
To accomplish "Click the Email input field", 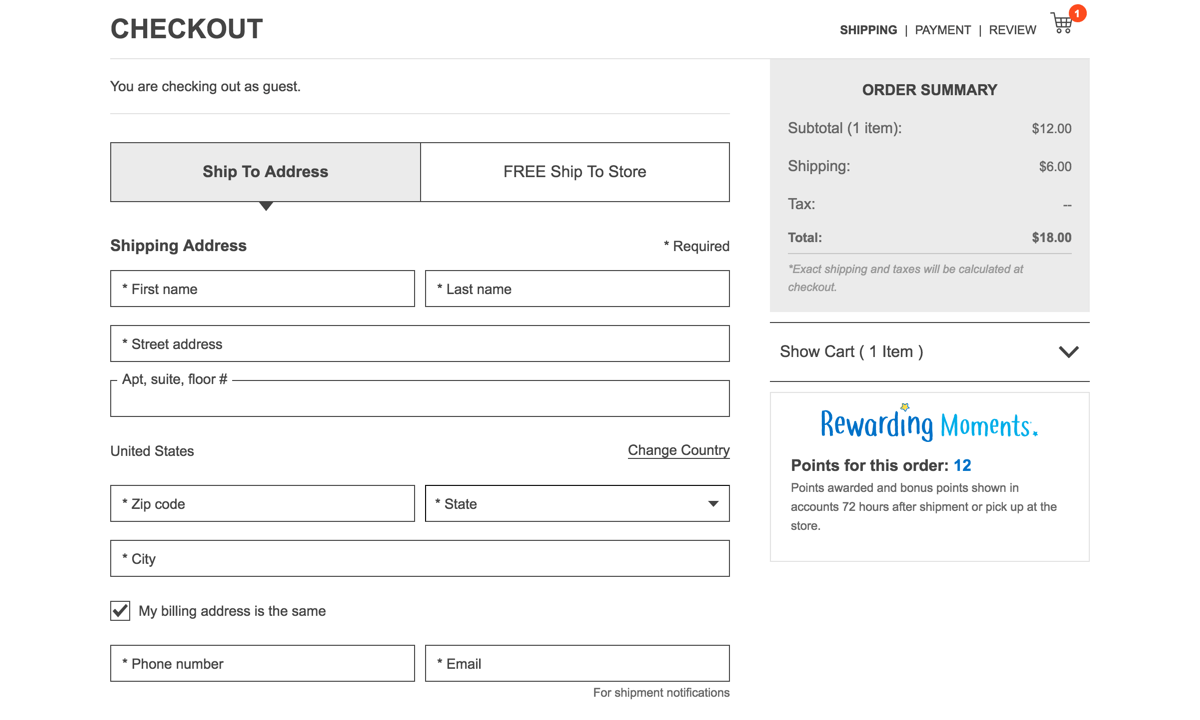I will click(x=577, y=664).
